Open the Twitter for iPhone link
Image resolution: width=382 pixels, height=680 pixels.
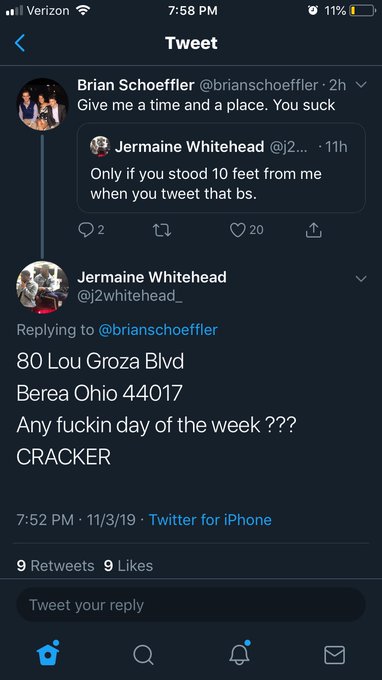(x=210, y=520)
